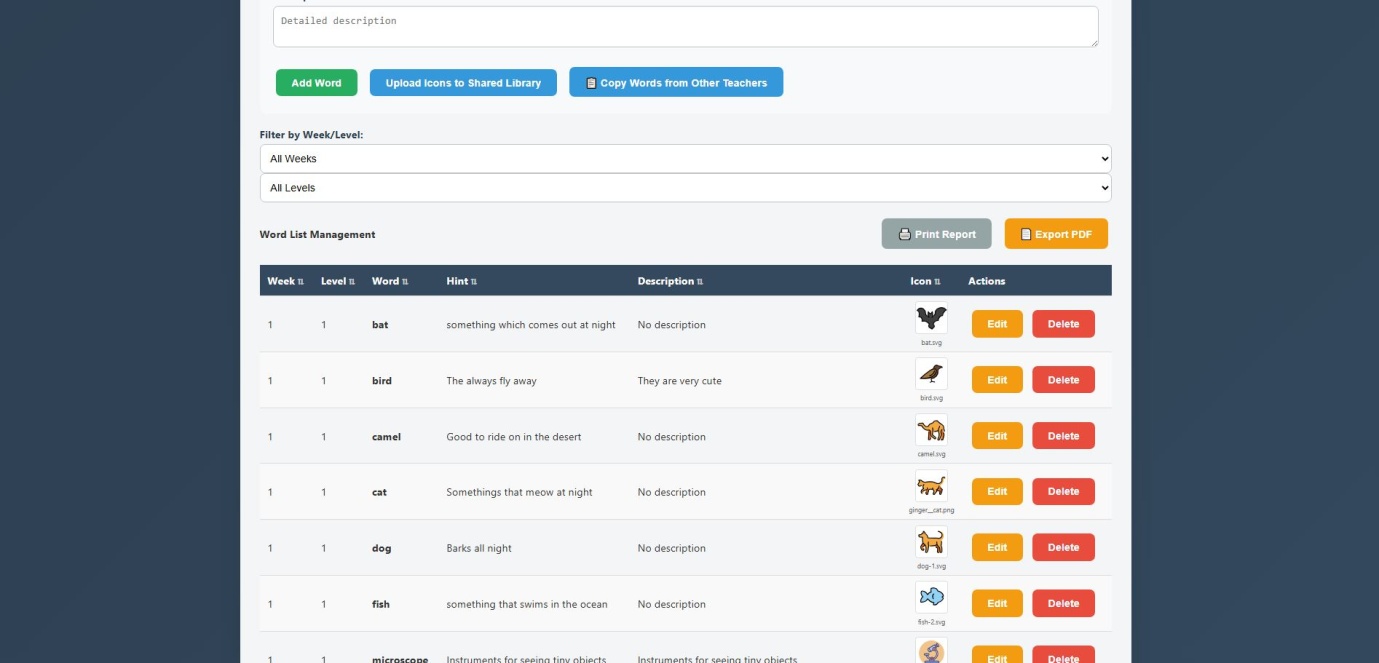Open the All Levels filter dropdown

685,188
